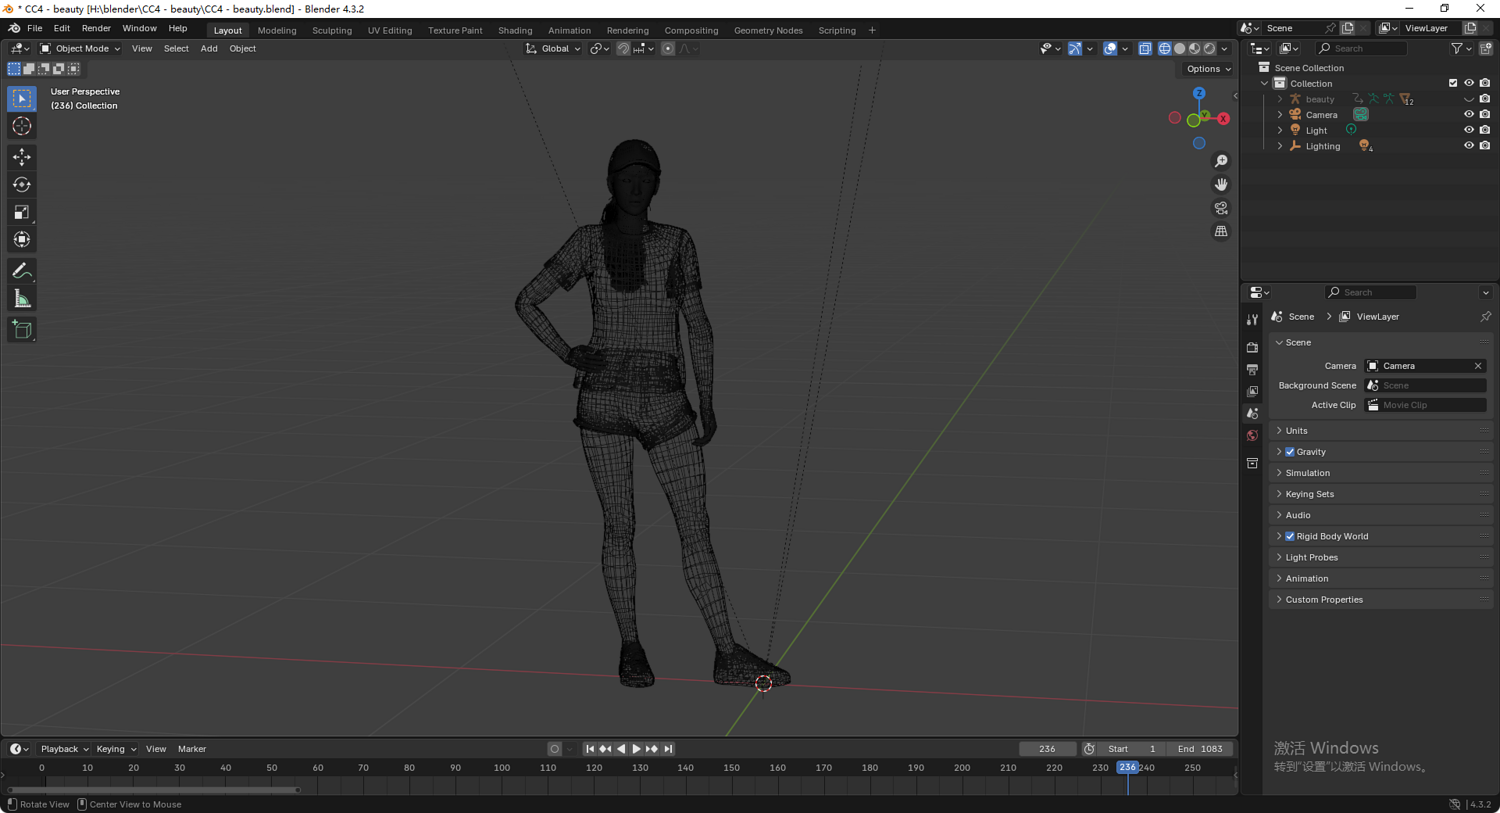
Task: Toggle camera view in viewport
Action: pos(1221,208)
